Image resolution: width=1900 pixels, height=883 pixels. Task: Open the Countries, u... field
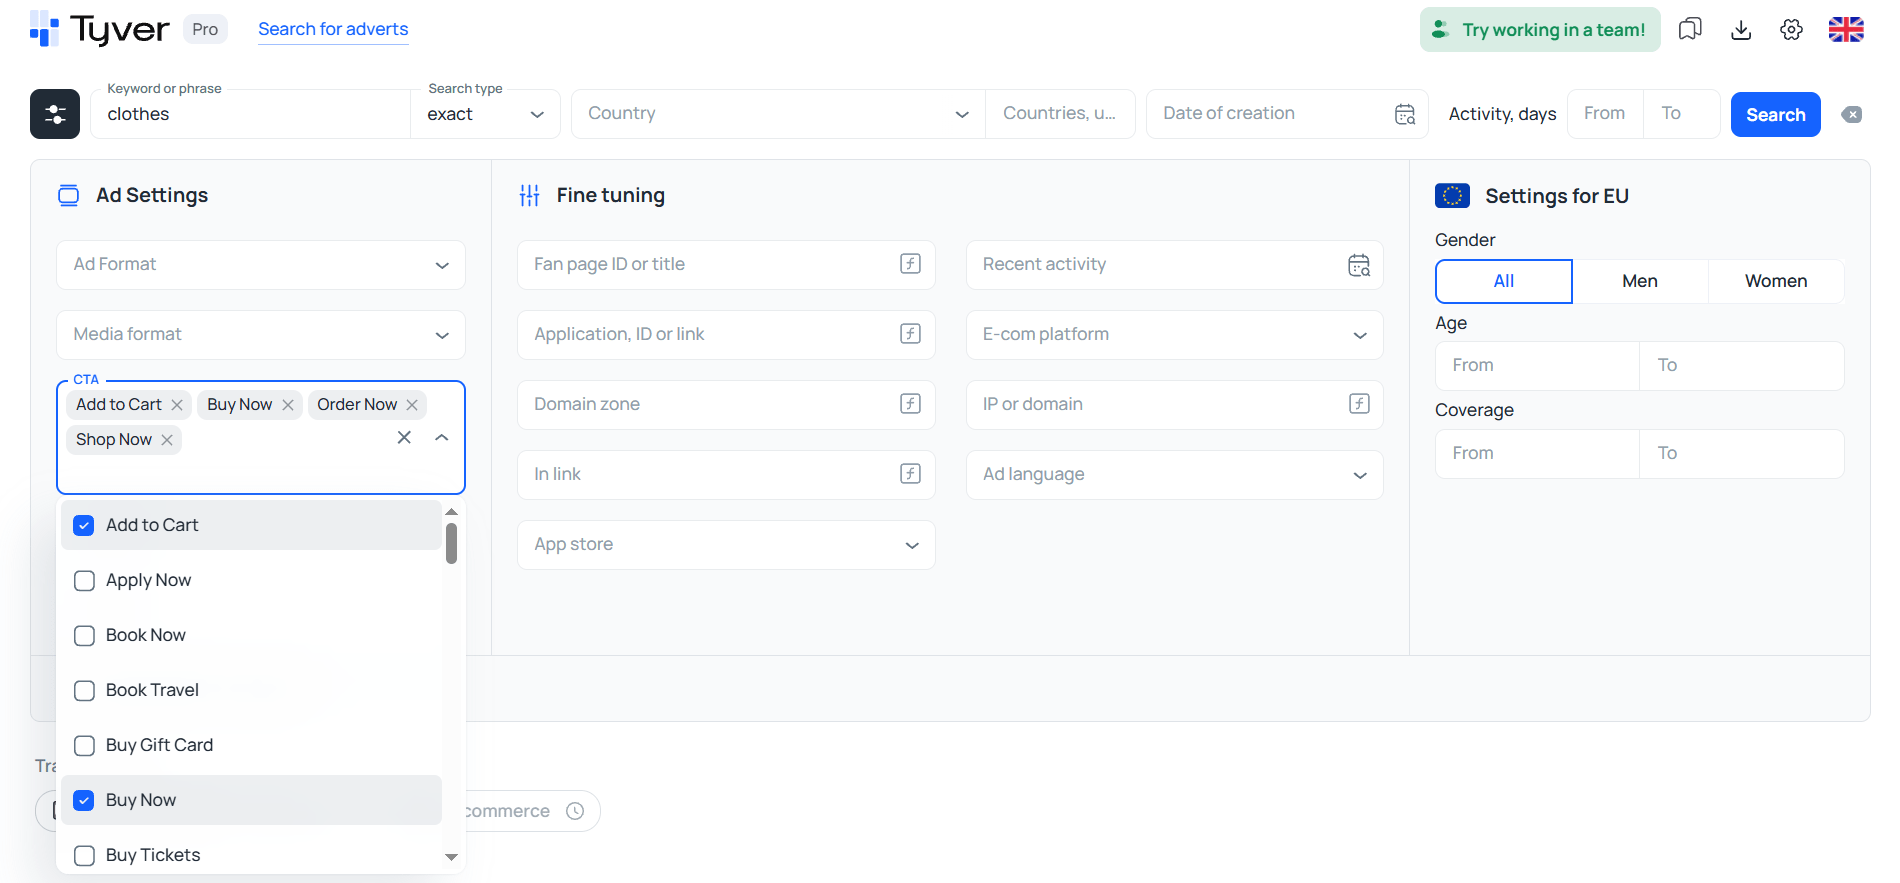tap(1060, 114)
